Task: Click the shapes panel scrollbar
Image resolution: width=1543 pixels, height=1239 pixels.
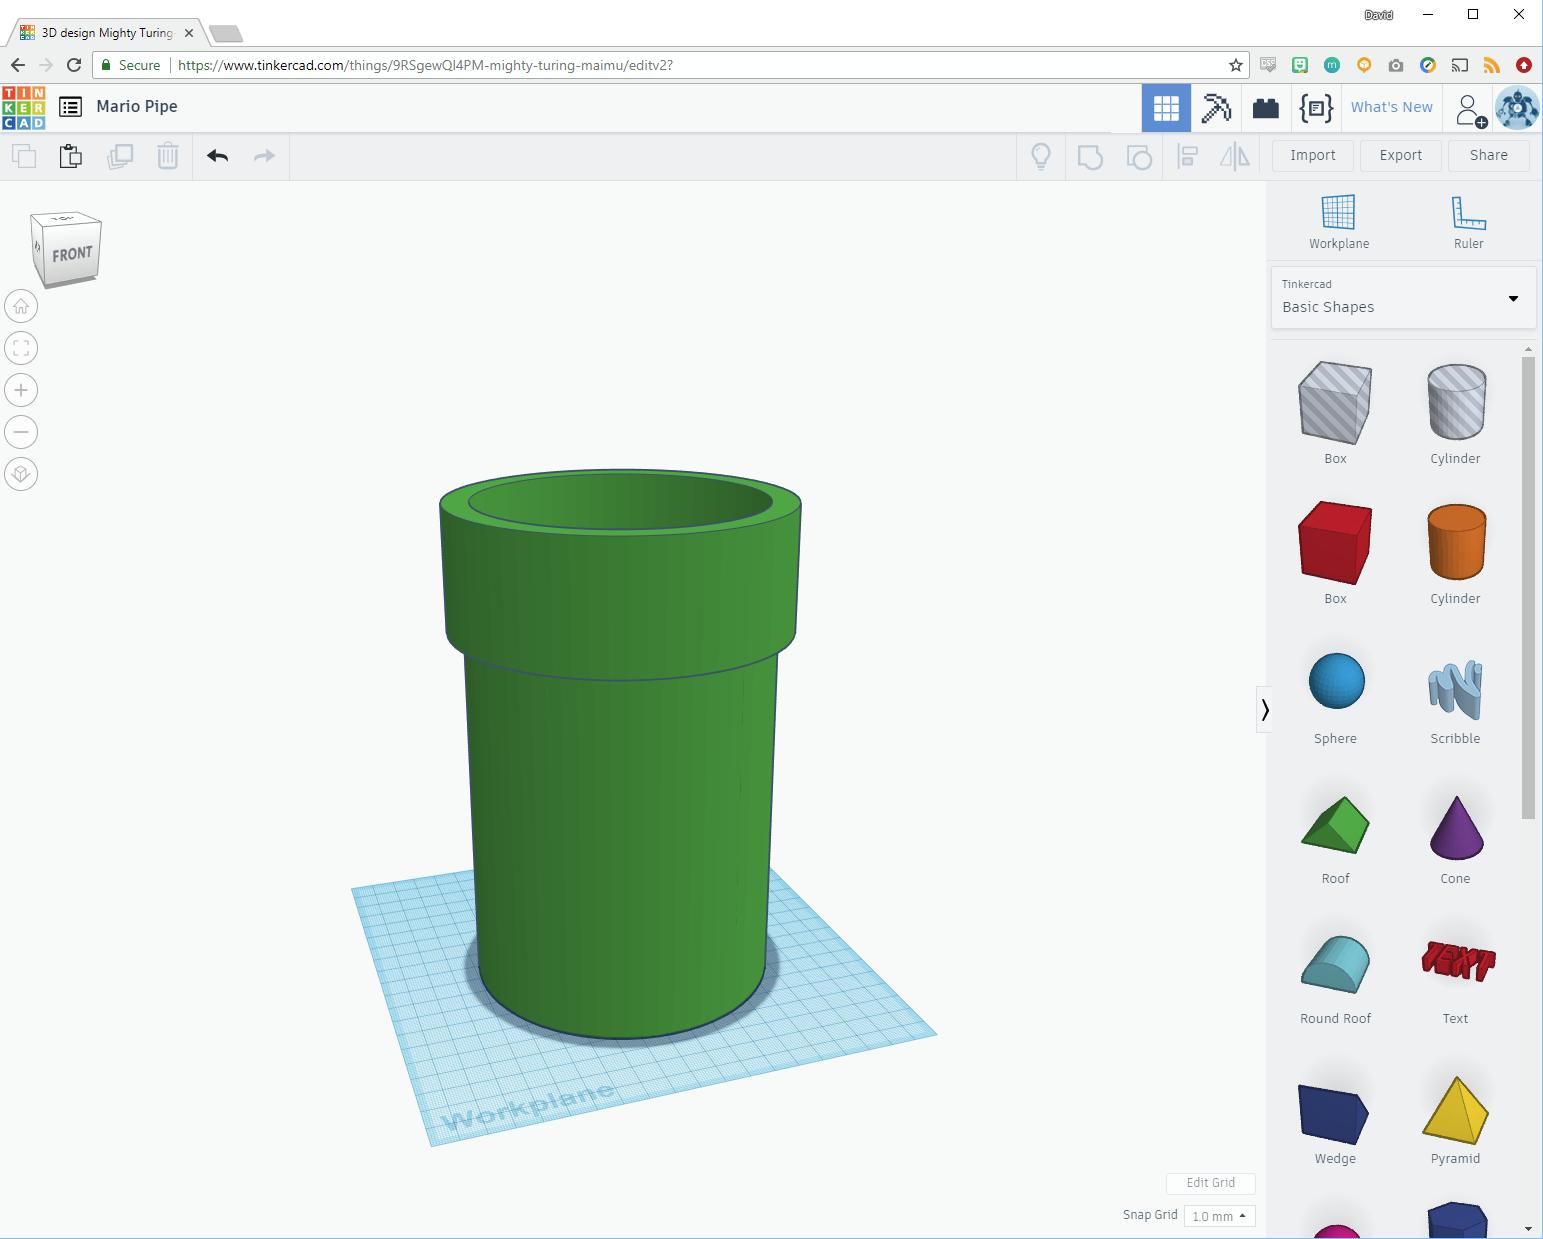Action: point(1528,588)
